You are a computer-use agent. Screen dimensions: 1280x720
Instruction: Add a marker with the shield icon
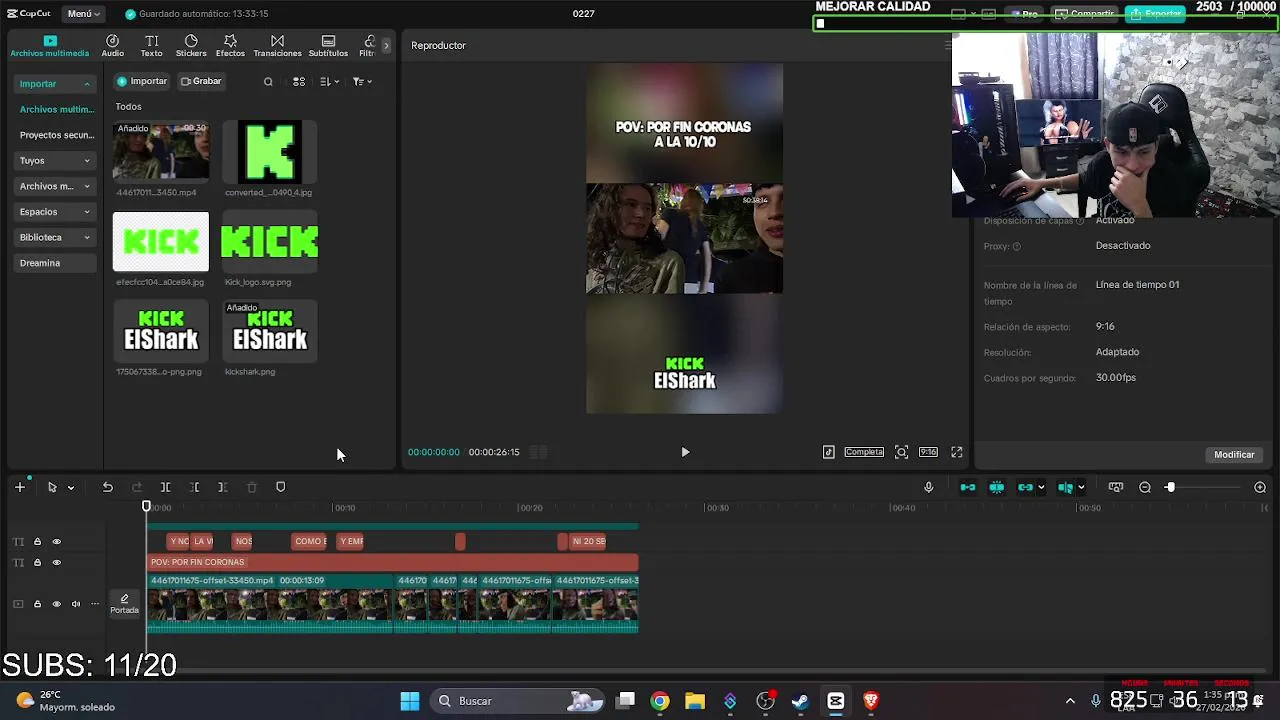pos(280,487)
